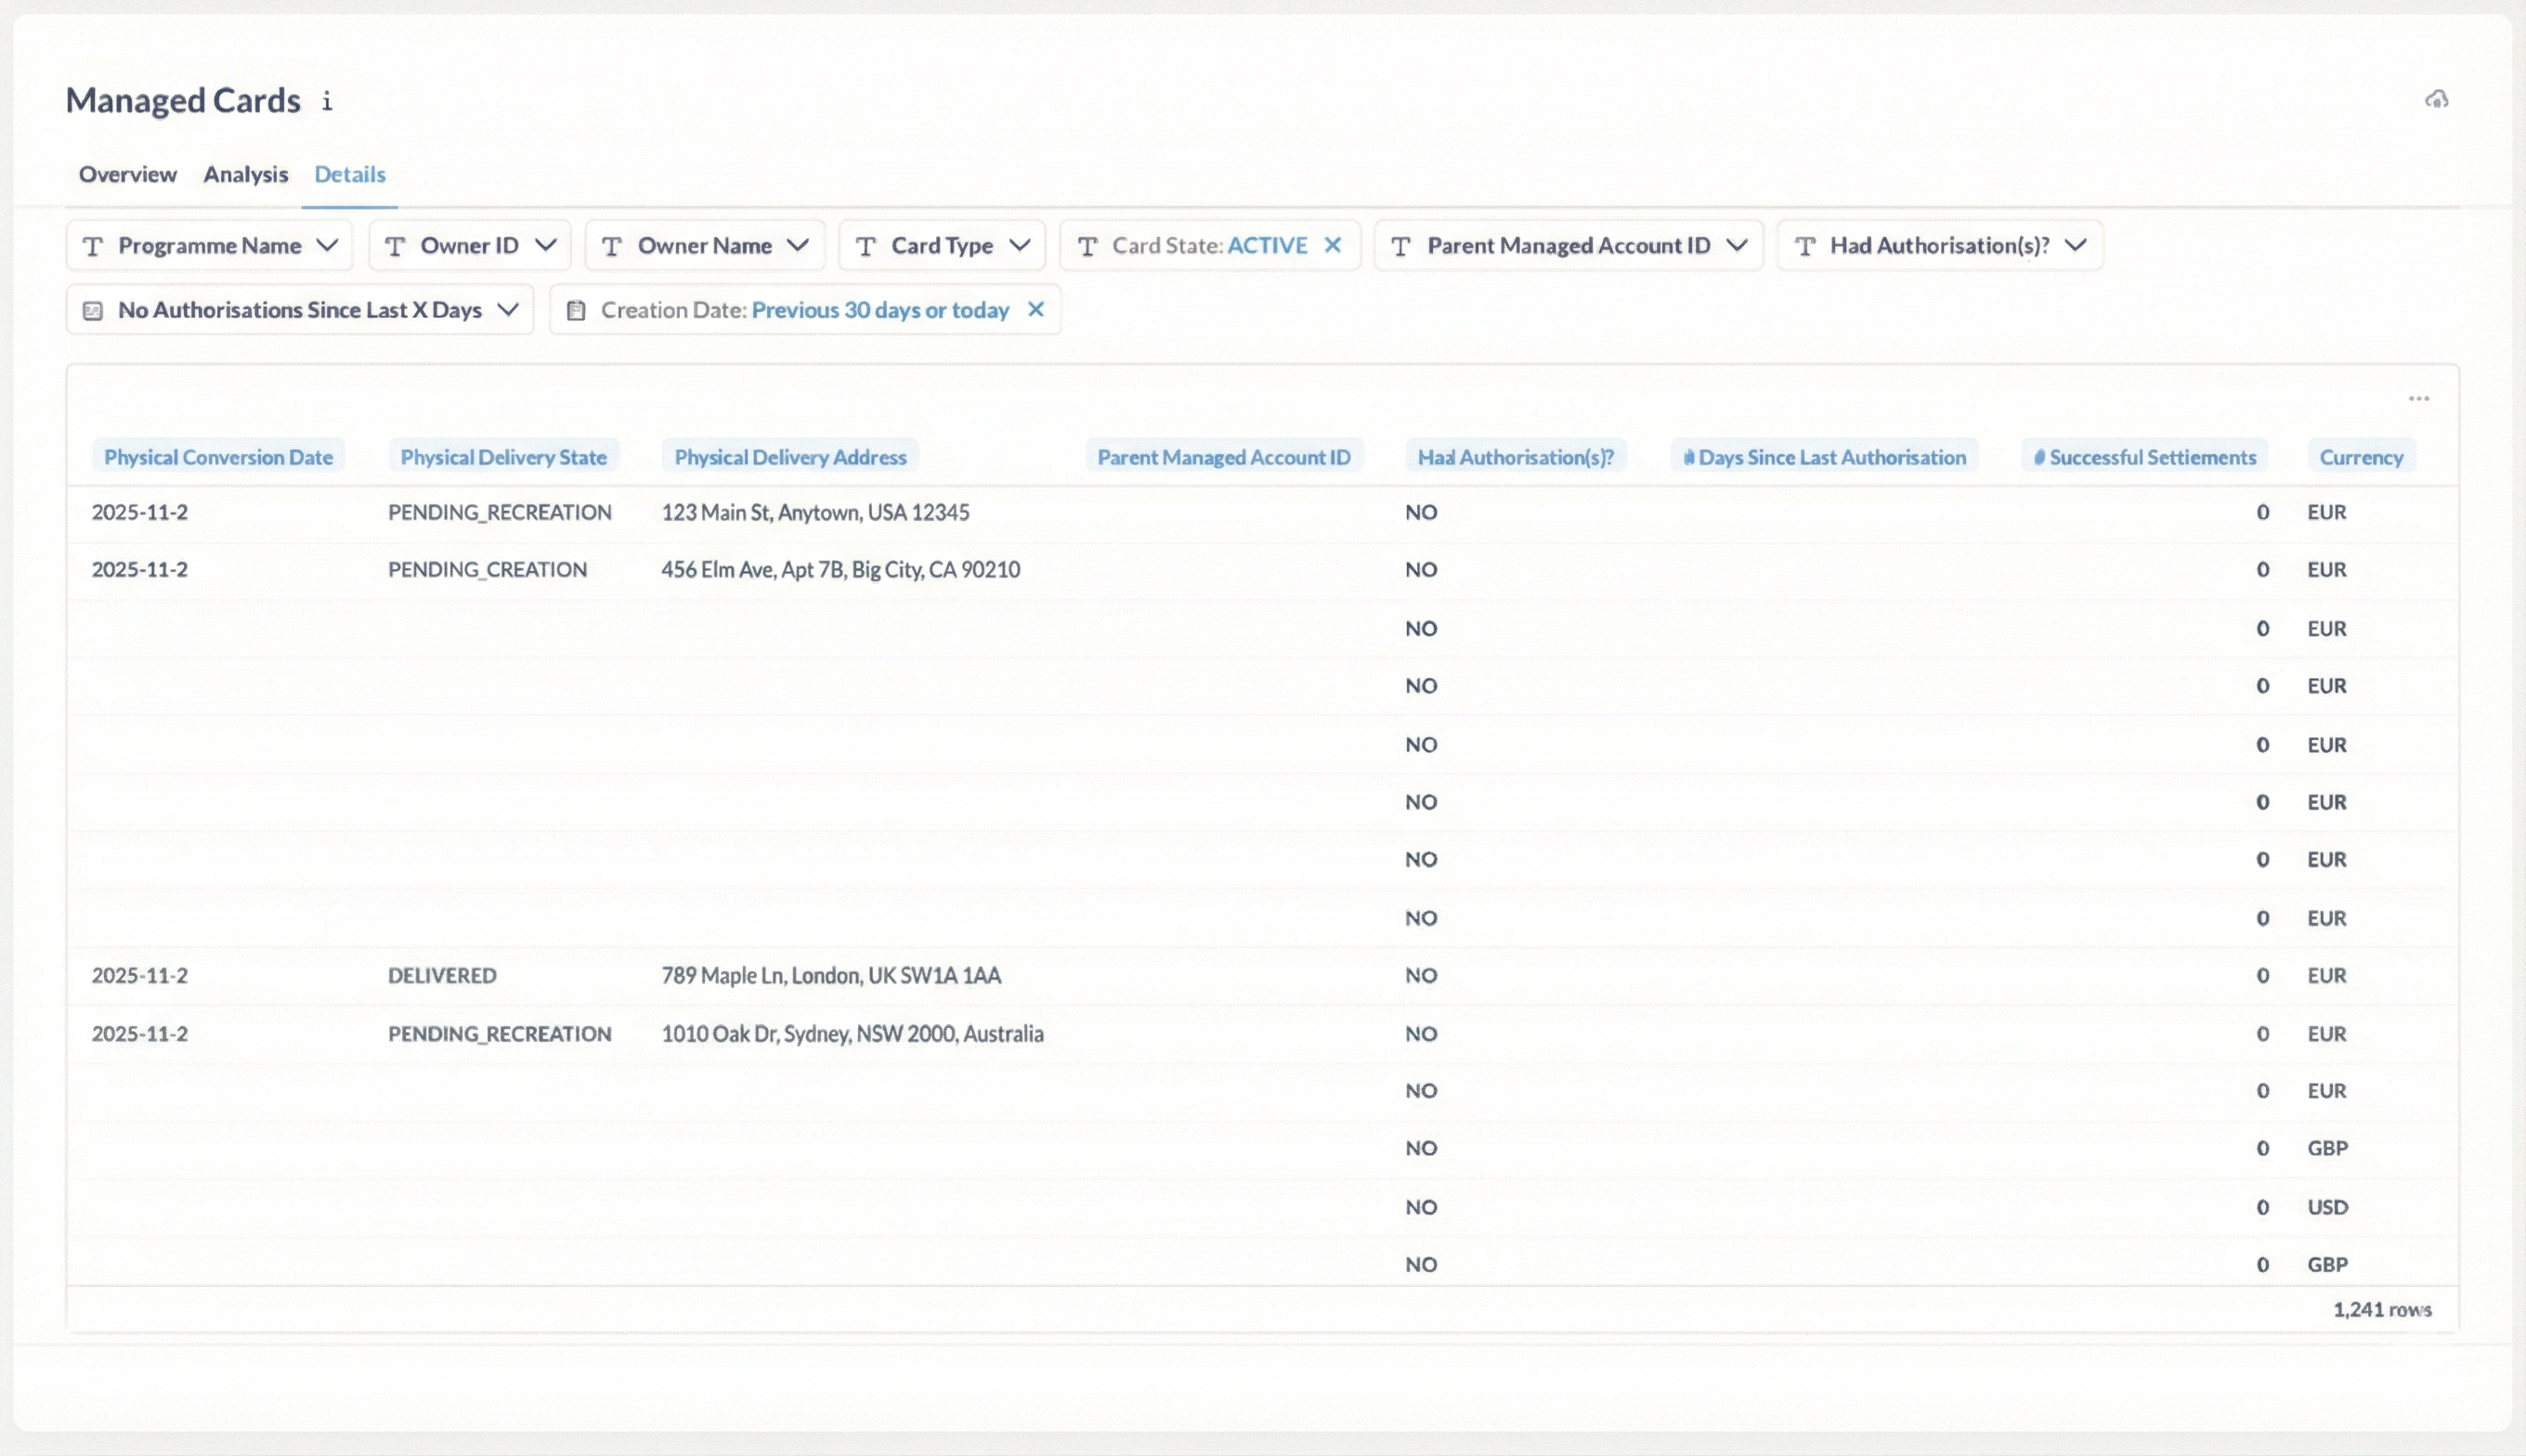Screen dimensions: 2526x1456
Task: Switch to the Overview tab
Action: coord(128,174)
